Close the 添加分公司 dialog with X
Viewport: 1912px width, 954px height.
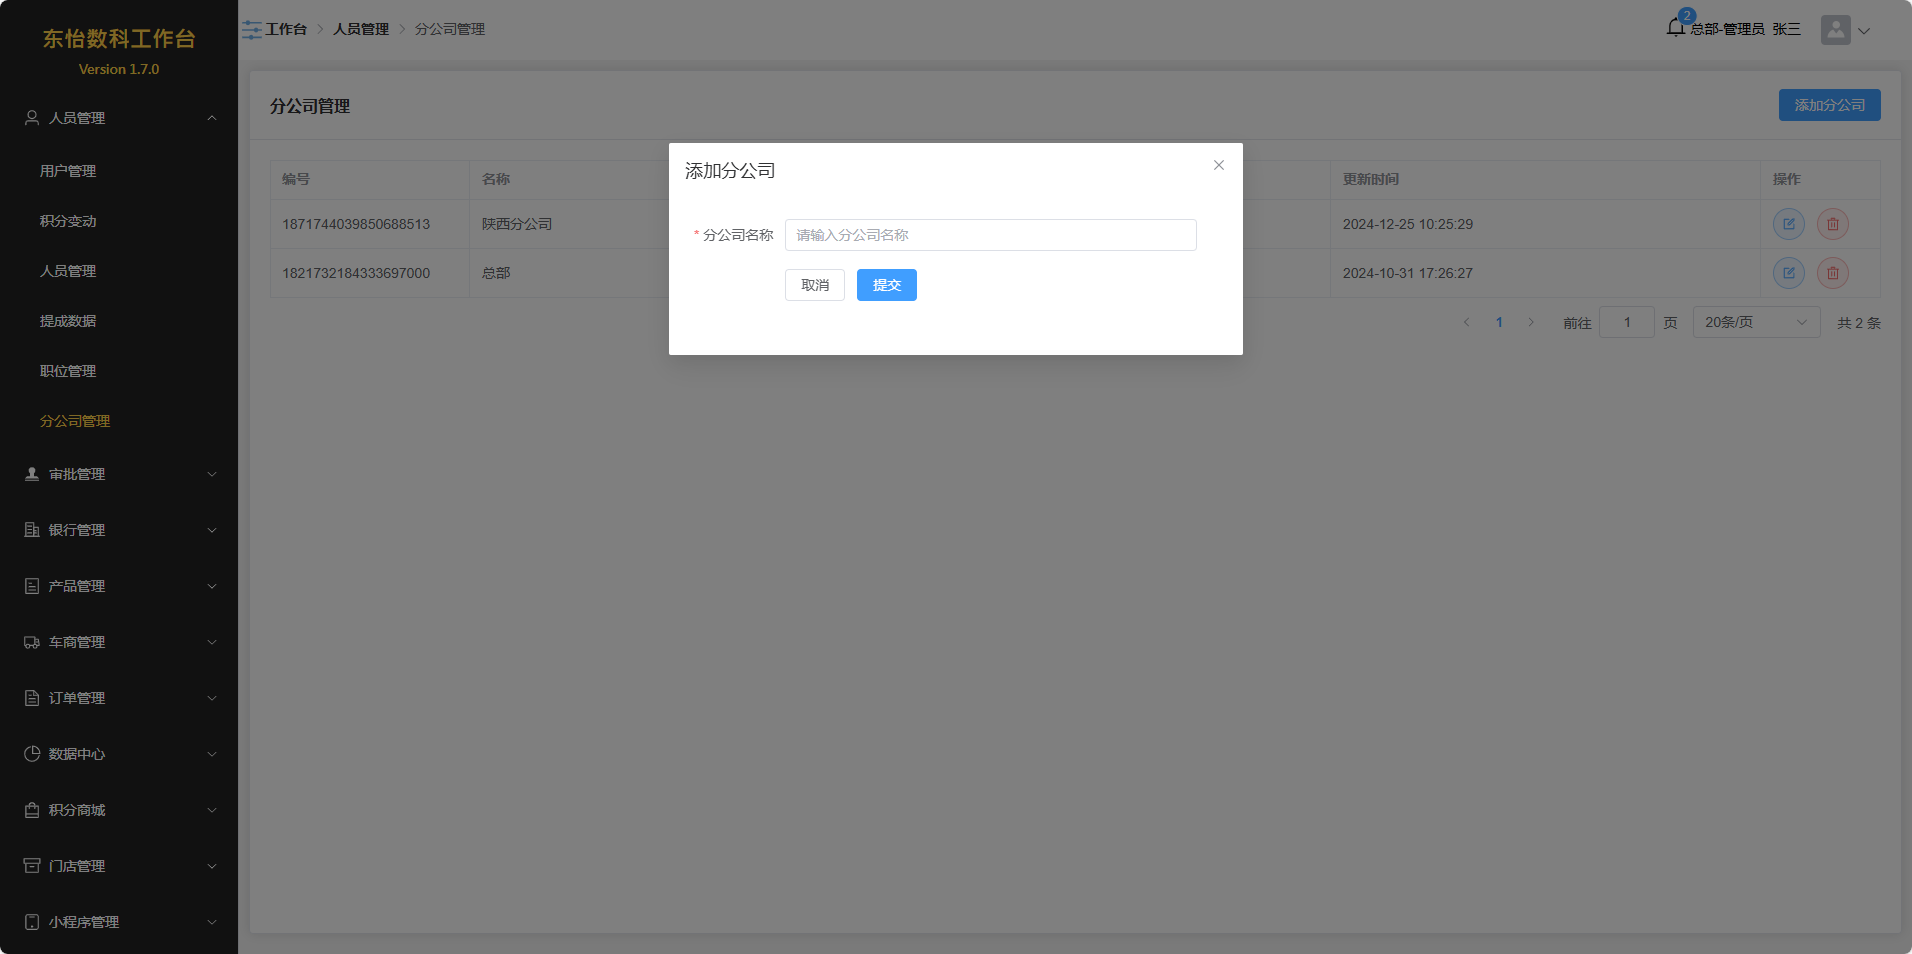[1218, 166]
